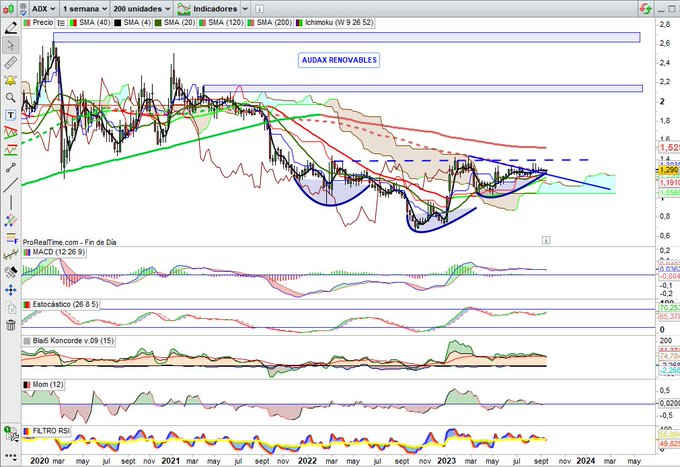Click the ProRealTime.com - Fin de Día text
Screen dimensions: 680x467
(x=69, y=242)
